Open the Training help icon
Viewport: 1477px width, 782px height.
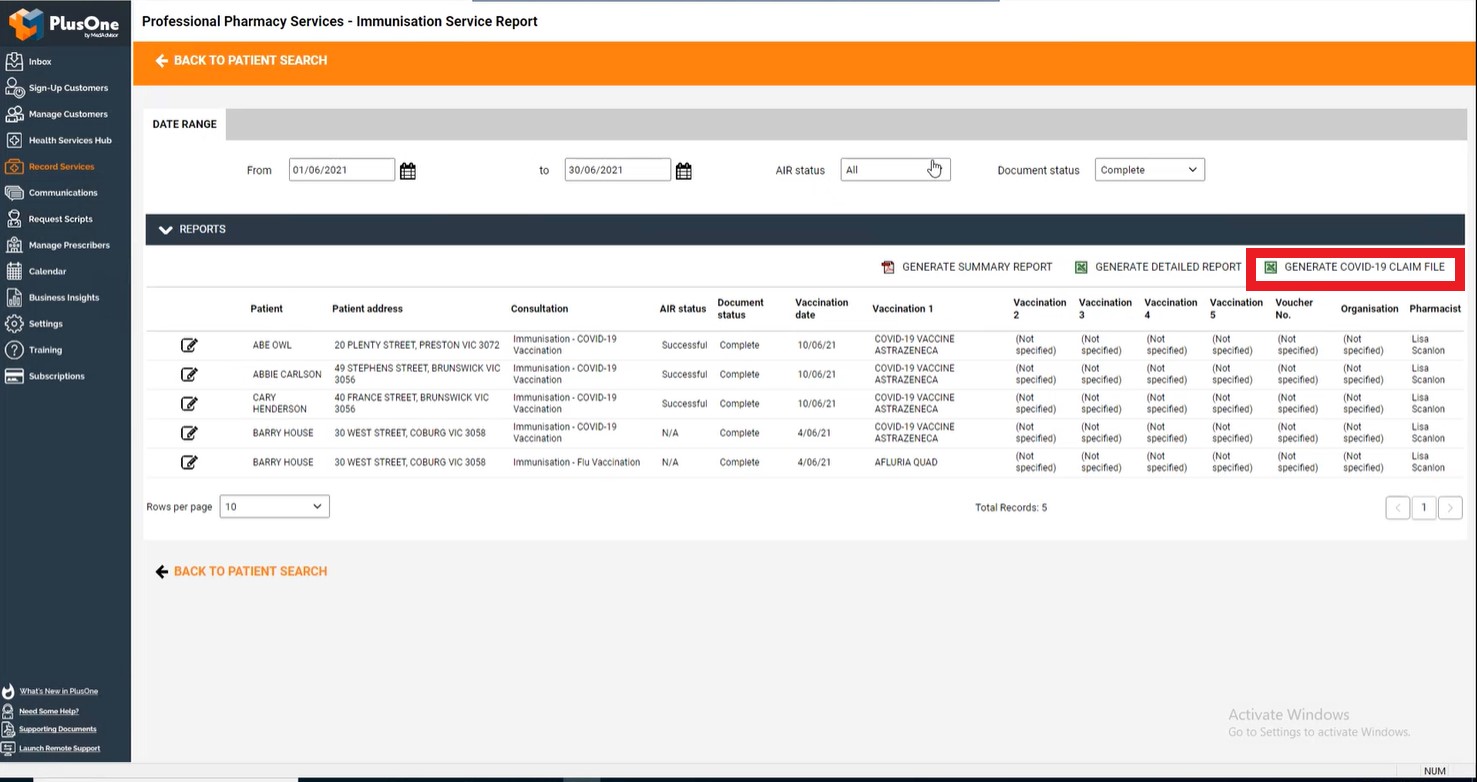(x=14, y=350)
